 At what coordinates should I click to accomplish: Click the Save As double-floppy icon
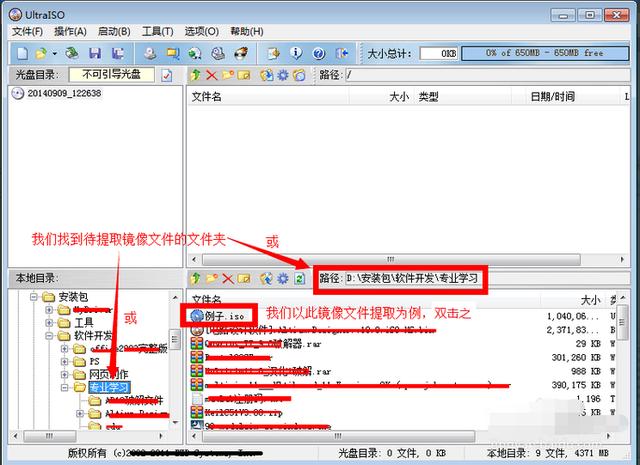tap(118, 53)
